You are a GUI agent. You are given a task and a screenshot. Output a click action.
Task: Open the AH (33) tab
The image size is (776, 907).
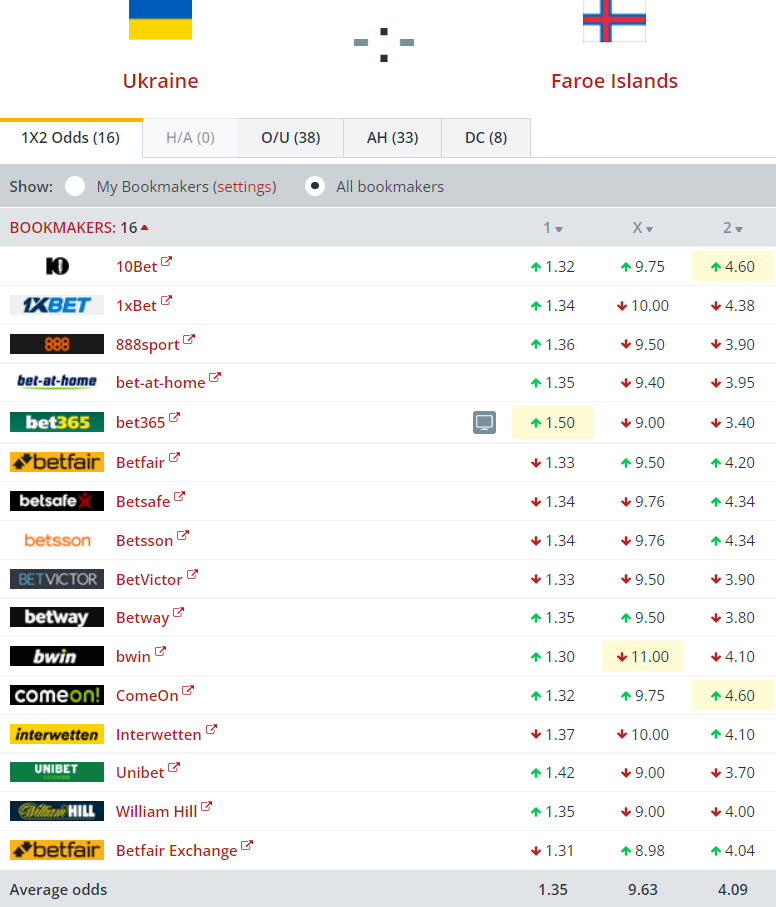click(x=392, y=138)
